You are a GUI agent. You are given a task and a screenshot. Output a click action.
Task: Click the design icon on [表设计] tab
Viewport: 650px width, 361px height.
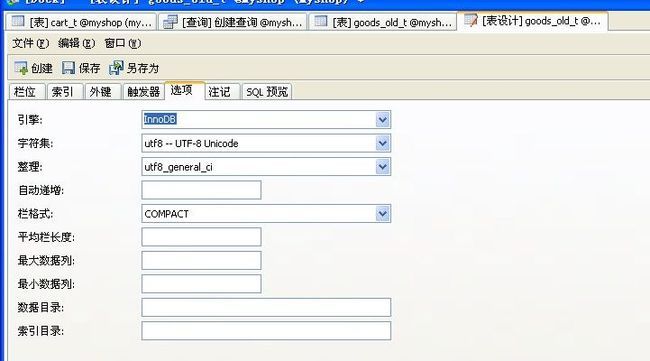click(x=471, y=20)
